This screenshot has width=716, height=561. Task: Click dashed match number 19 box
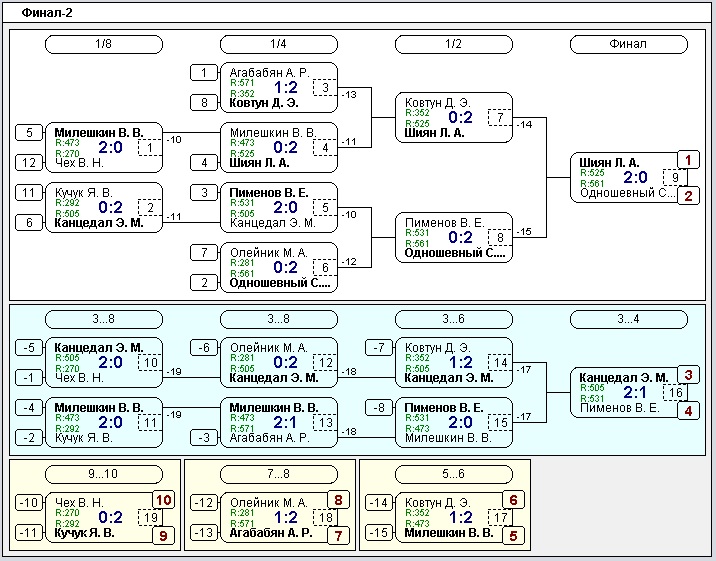coord(150,517)
